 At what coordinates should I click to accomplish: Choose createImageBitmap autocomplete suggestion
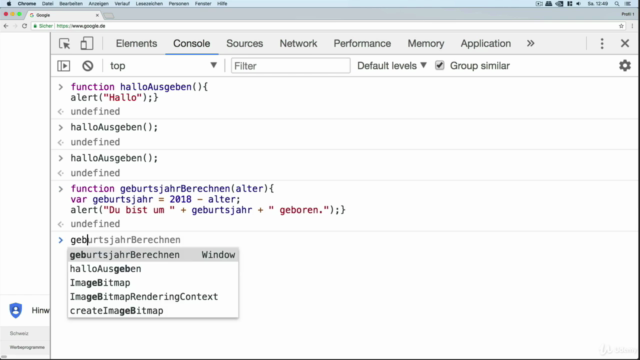point(153,310)
